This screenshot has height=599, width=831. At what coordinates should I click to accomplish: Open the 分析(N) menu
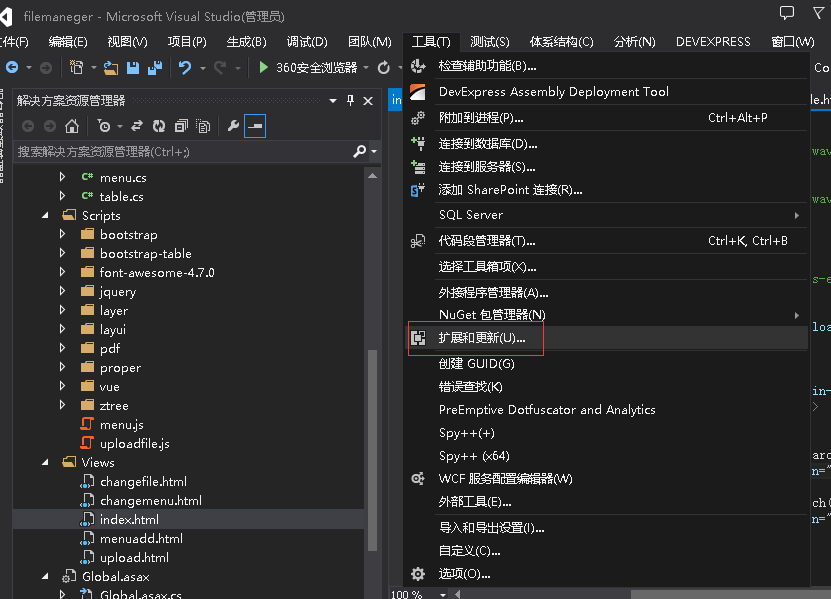pyautogui.click(x=634, y=42)
